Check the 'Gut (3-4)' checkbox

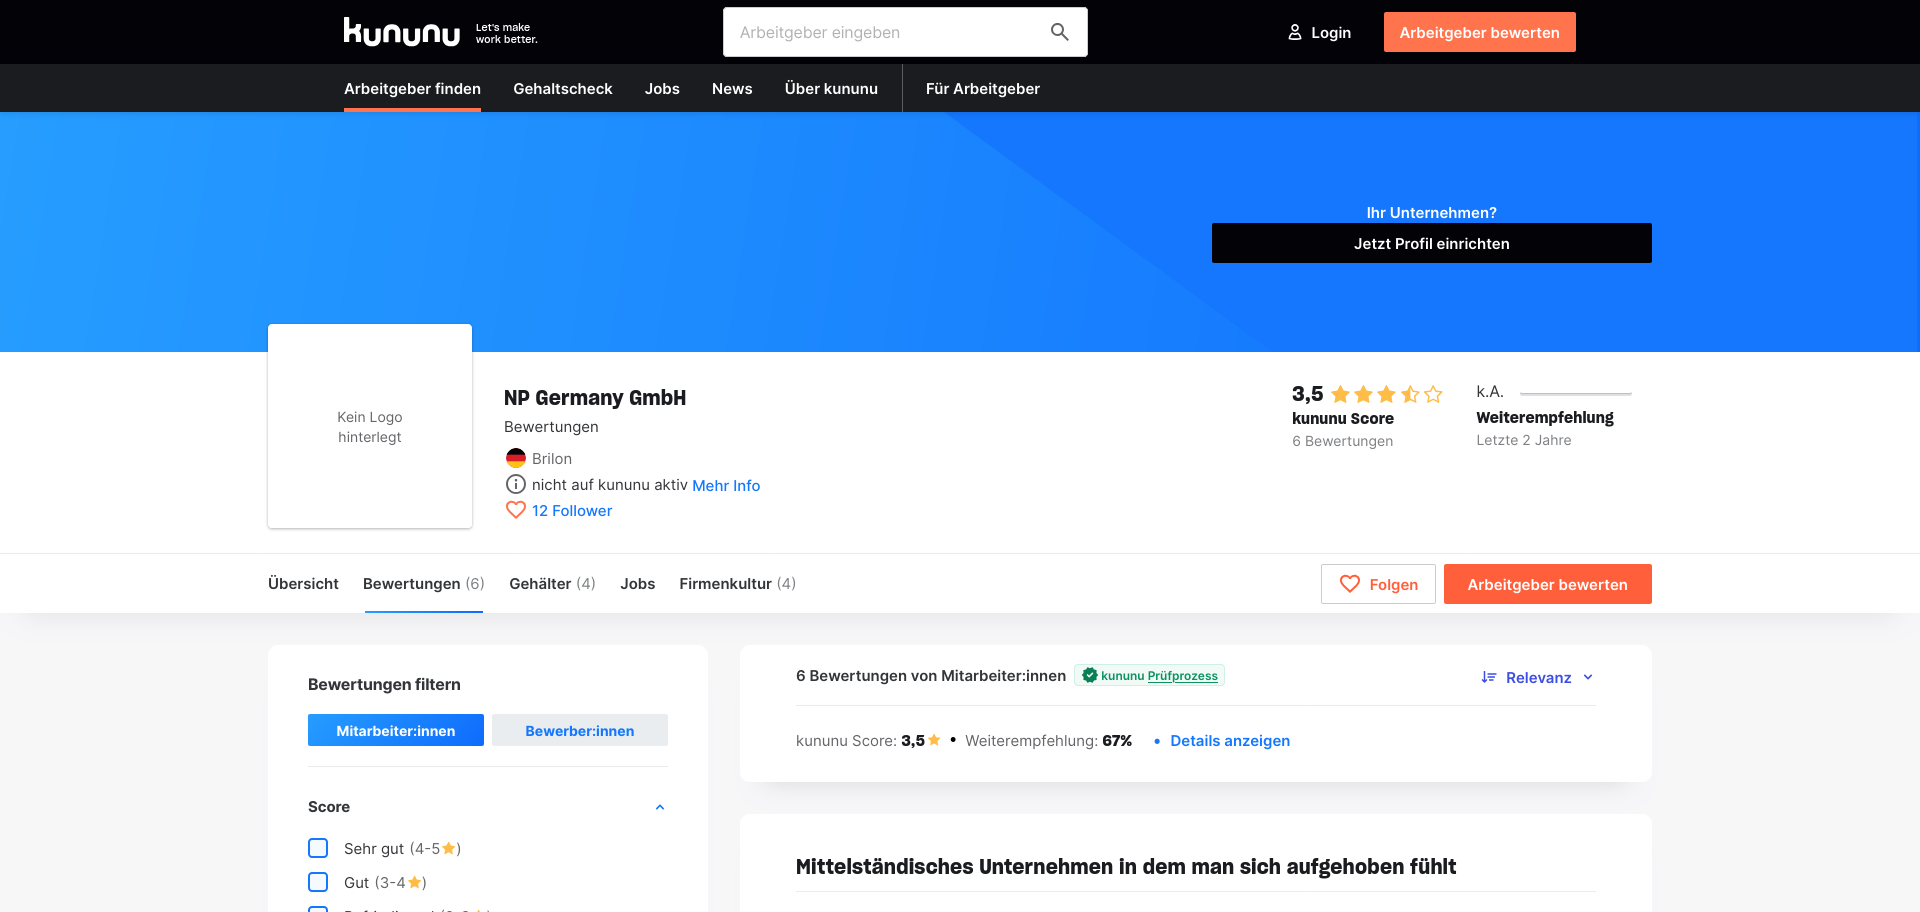pos(318,882)
